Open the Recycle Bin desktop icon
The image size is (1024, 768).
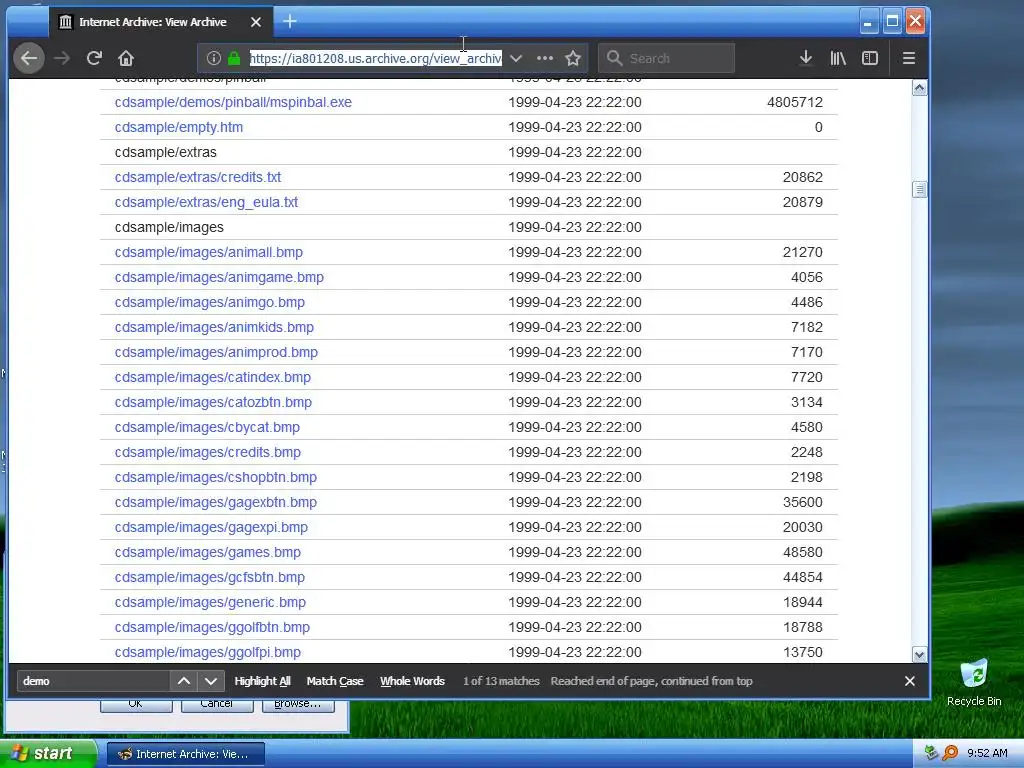click(974, 682)
